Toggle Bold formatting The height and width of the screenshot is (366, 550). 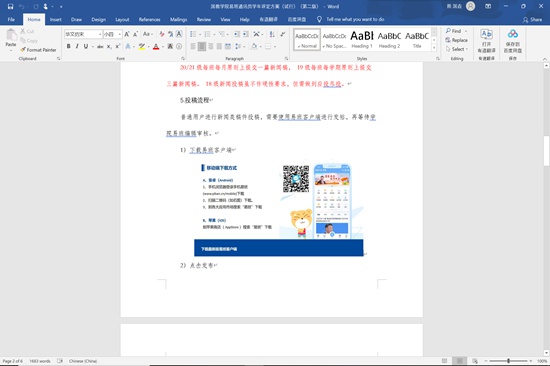click(69, 46)
